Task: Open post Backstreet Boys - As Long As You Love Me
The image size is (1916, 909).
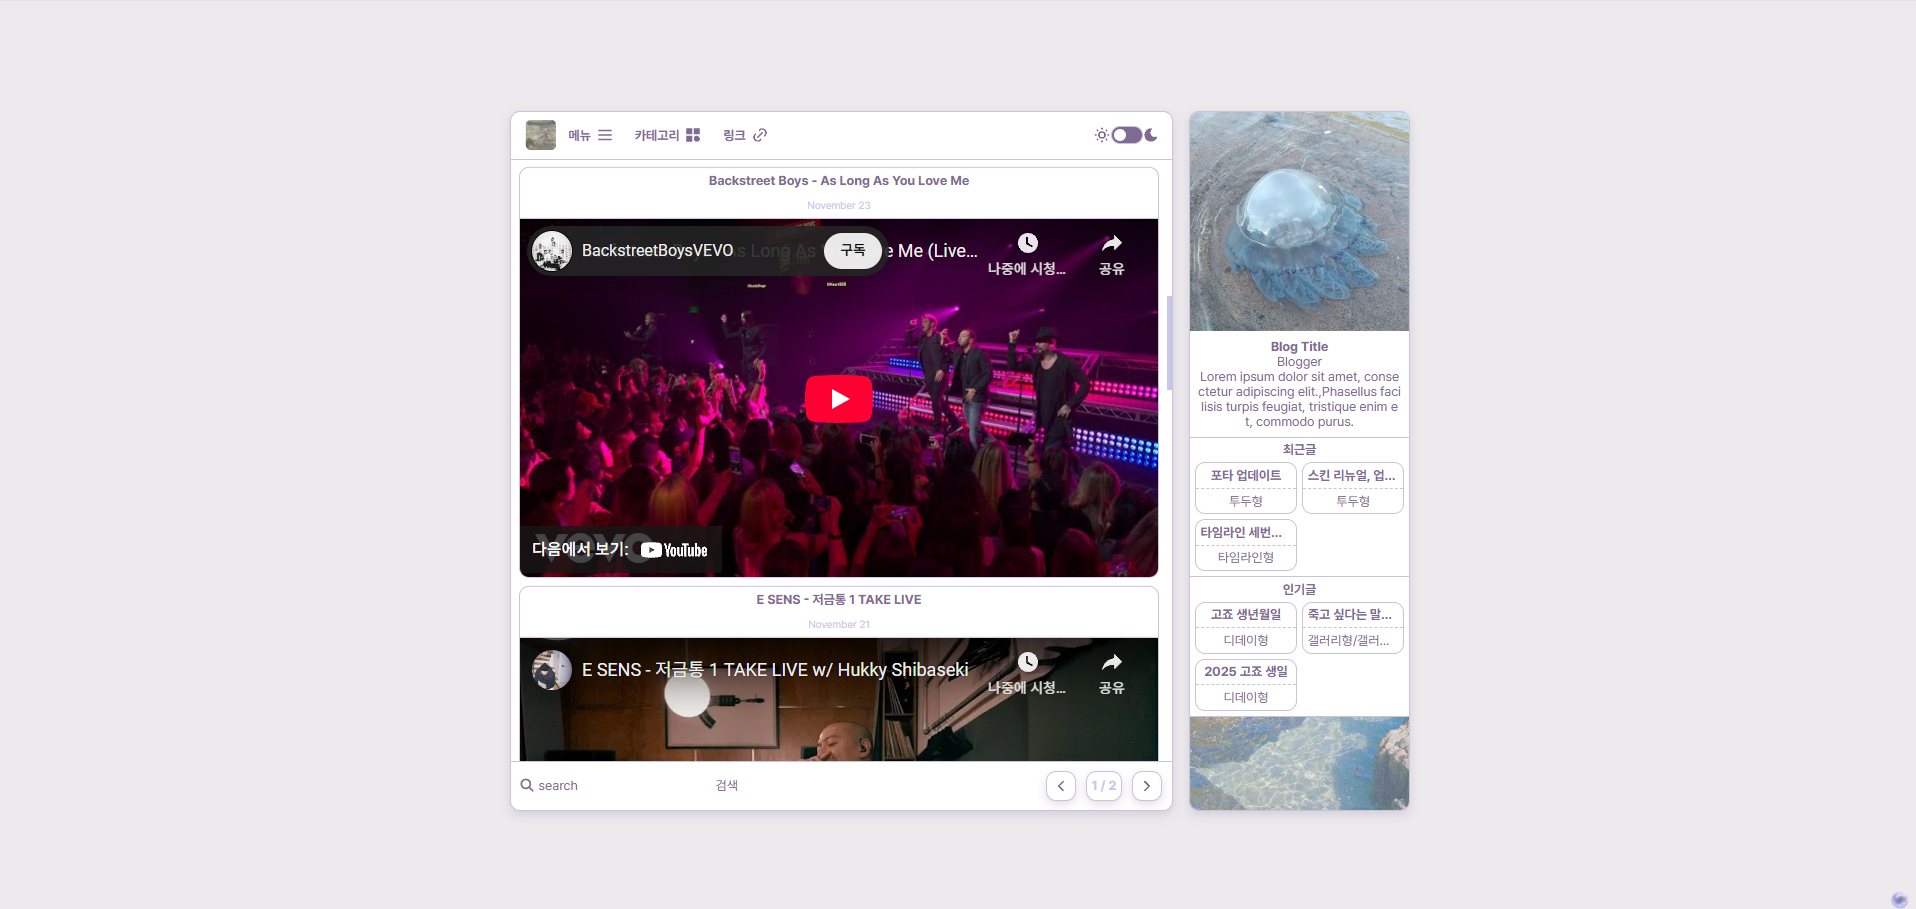Action: click(839, 181)
